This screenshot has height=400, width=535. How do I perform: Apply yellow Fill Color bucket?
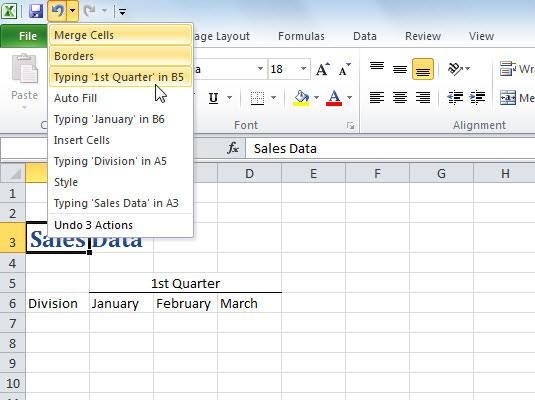(301, 98)
